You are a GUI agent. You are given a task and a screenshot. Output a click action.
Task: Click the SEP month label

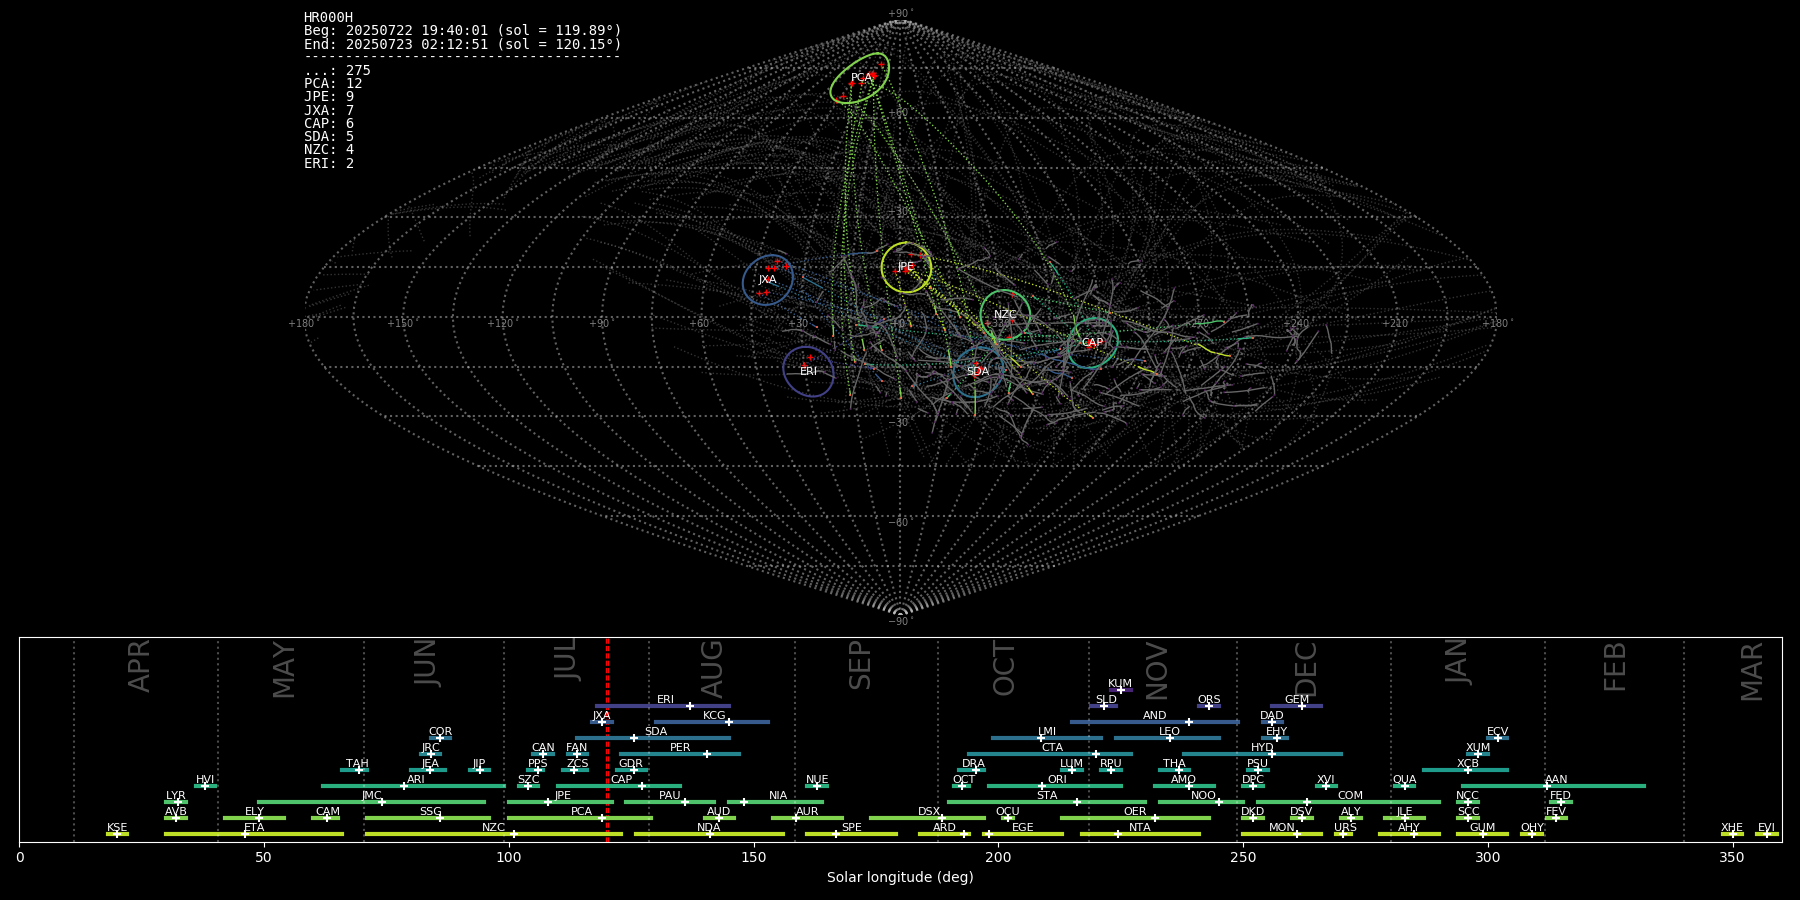[860, 666]
